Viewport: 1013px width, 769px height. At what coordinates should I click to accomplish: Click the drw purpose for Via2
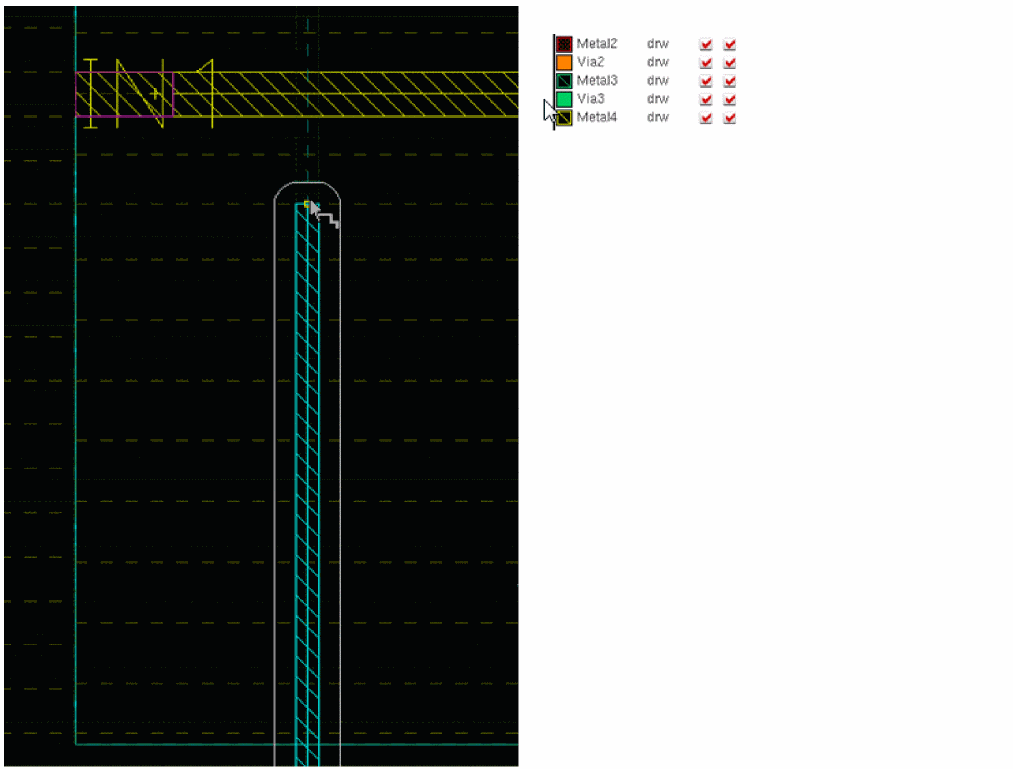pos(658,62)
